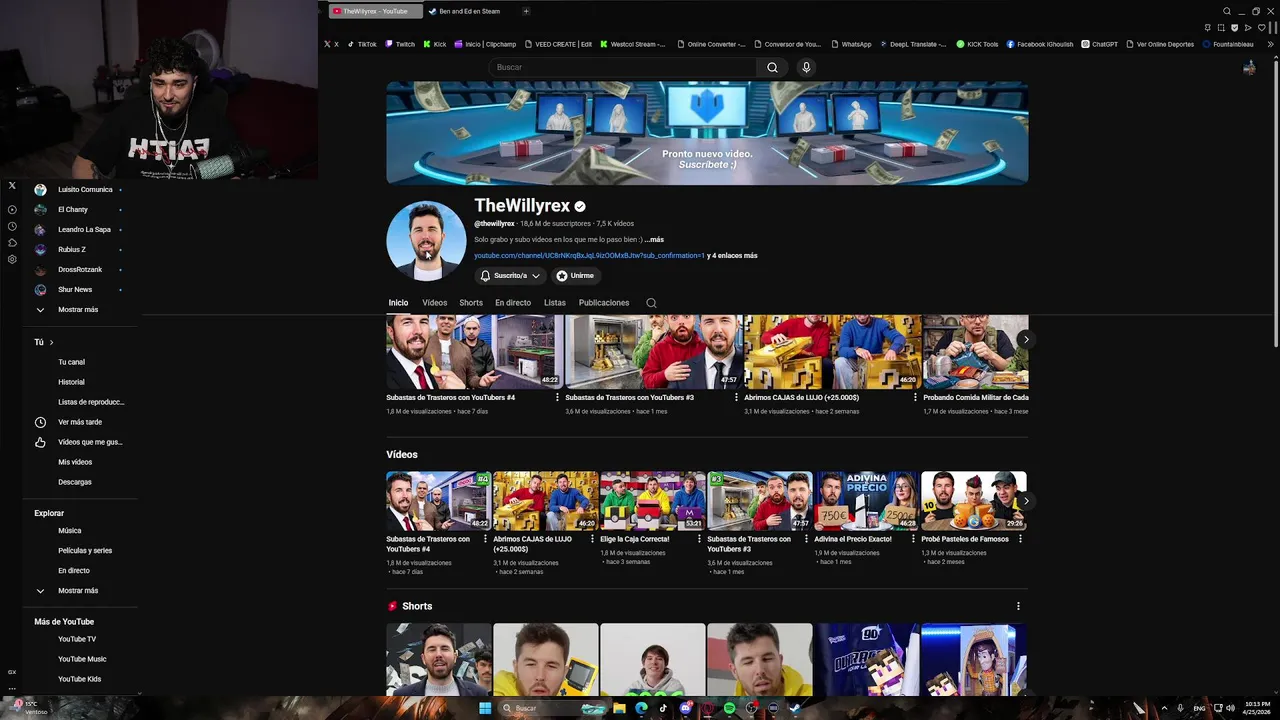
Task: Open Microsoft Edge from the taskbar
Action: pos(641,708)
